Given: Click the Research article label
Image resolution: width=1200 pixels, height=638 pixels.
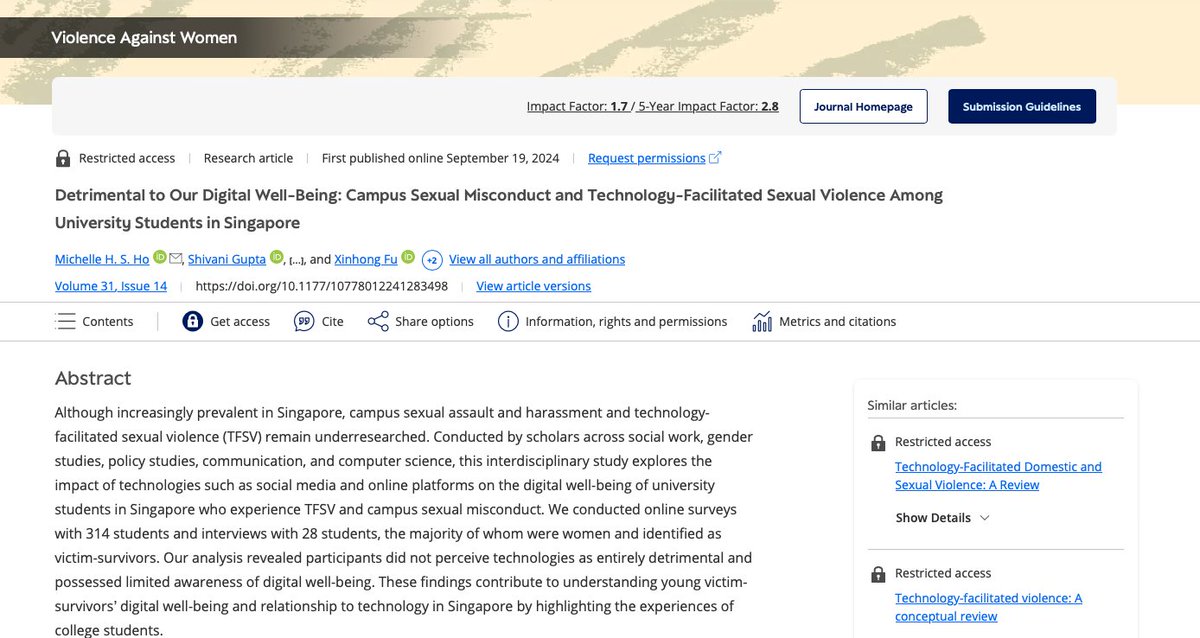Looking at the screenshot, I should click(248, 158).
